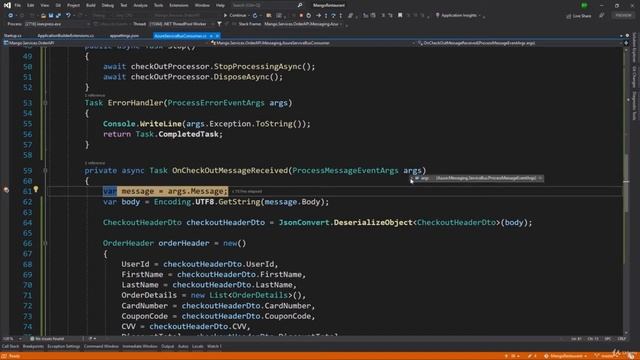This screenshot has height=360, width=640.
Task: Click the Restart debugging icon
Action: click(309, 16)
